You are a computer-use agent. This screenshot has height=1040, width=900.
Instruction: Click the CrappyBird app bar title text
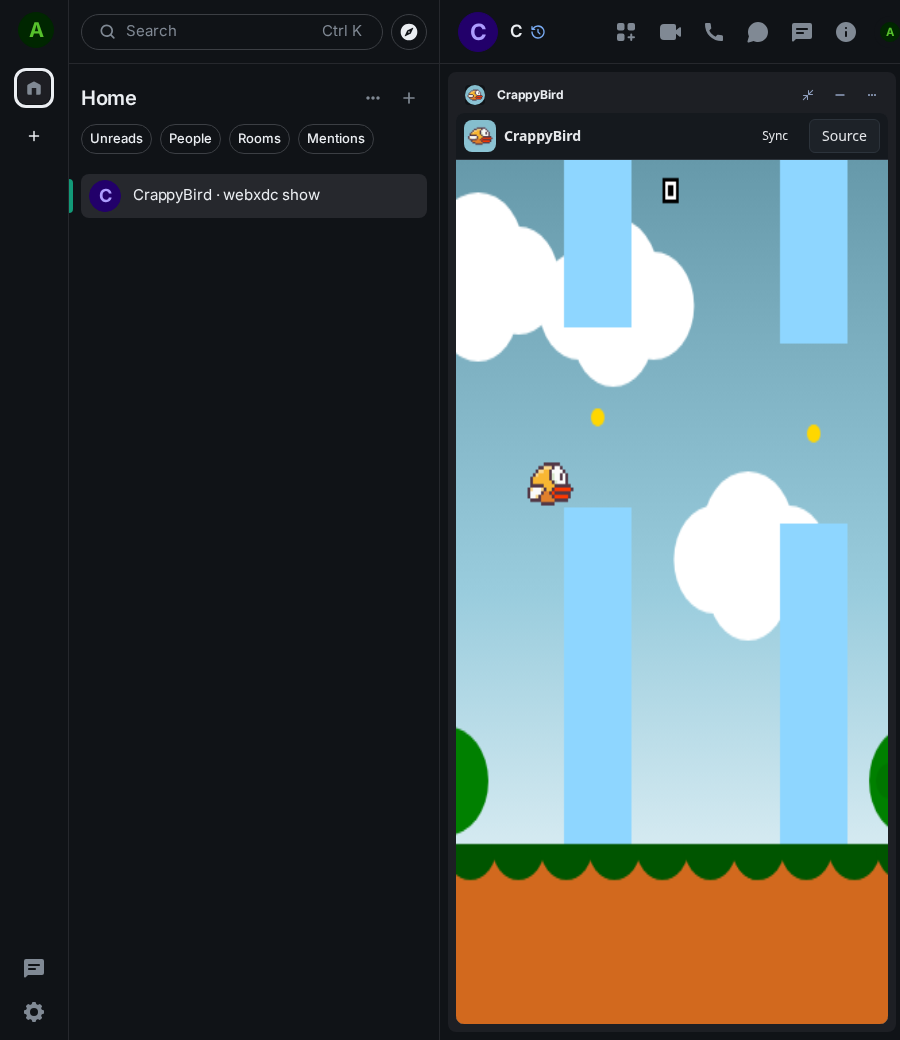click(x=542, y=136)
